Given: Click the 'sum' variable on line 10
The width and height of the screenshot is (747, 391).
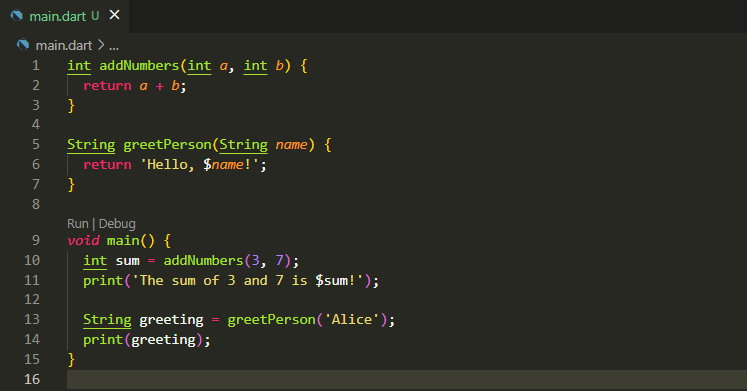Looking at the screenshot, I should point(128,261).
